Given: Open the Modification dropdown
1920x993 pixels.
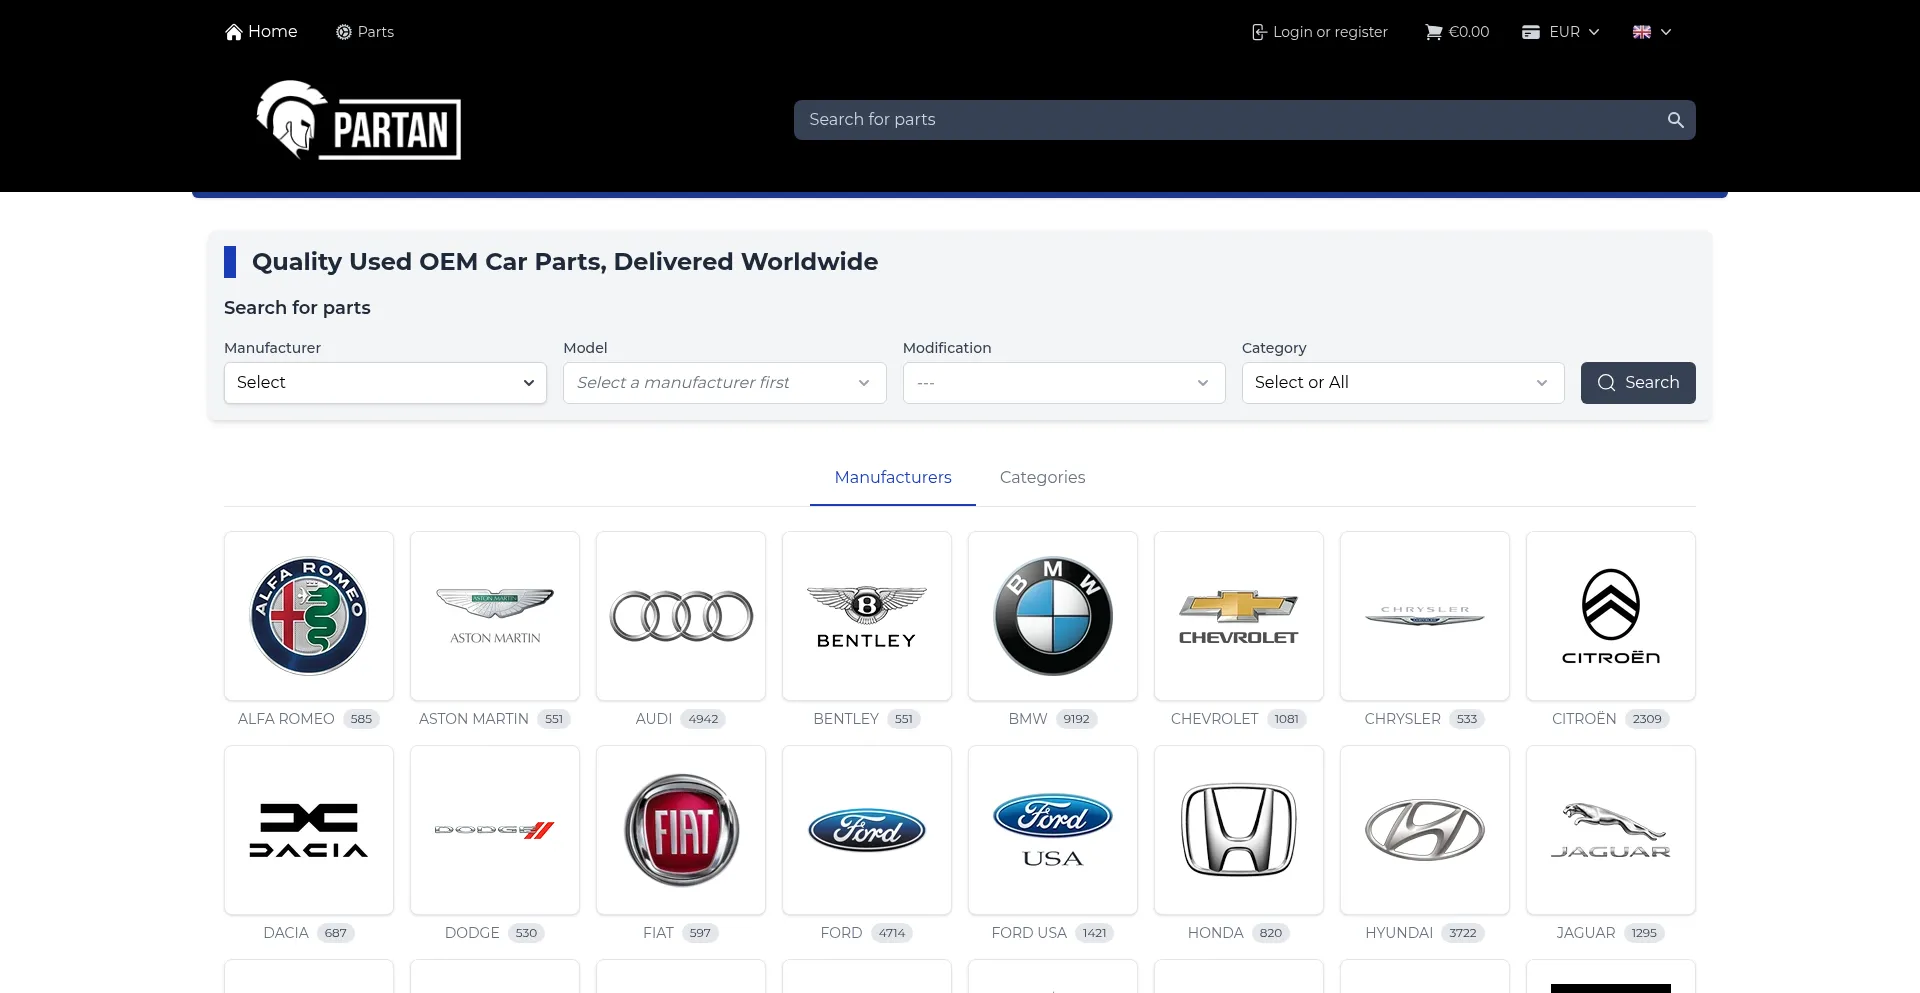Looking at the screenshot, I should 1064,383.
